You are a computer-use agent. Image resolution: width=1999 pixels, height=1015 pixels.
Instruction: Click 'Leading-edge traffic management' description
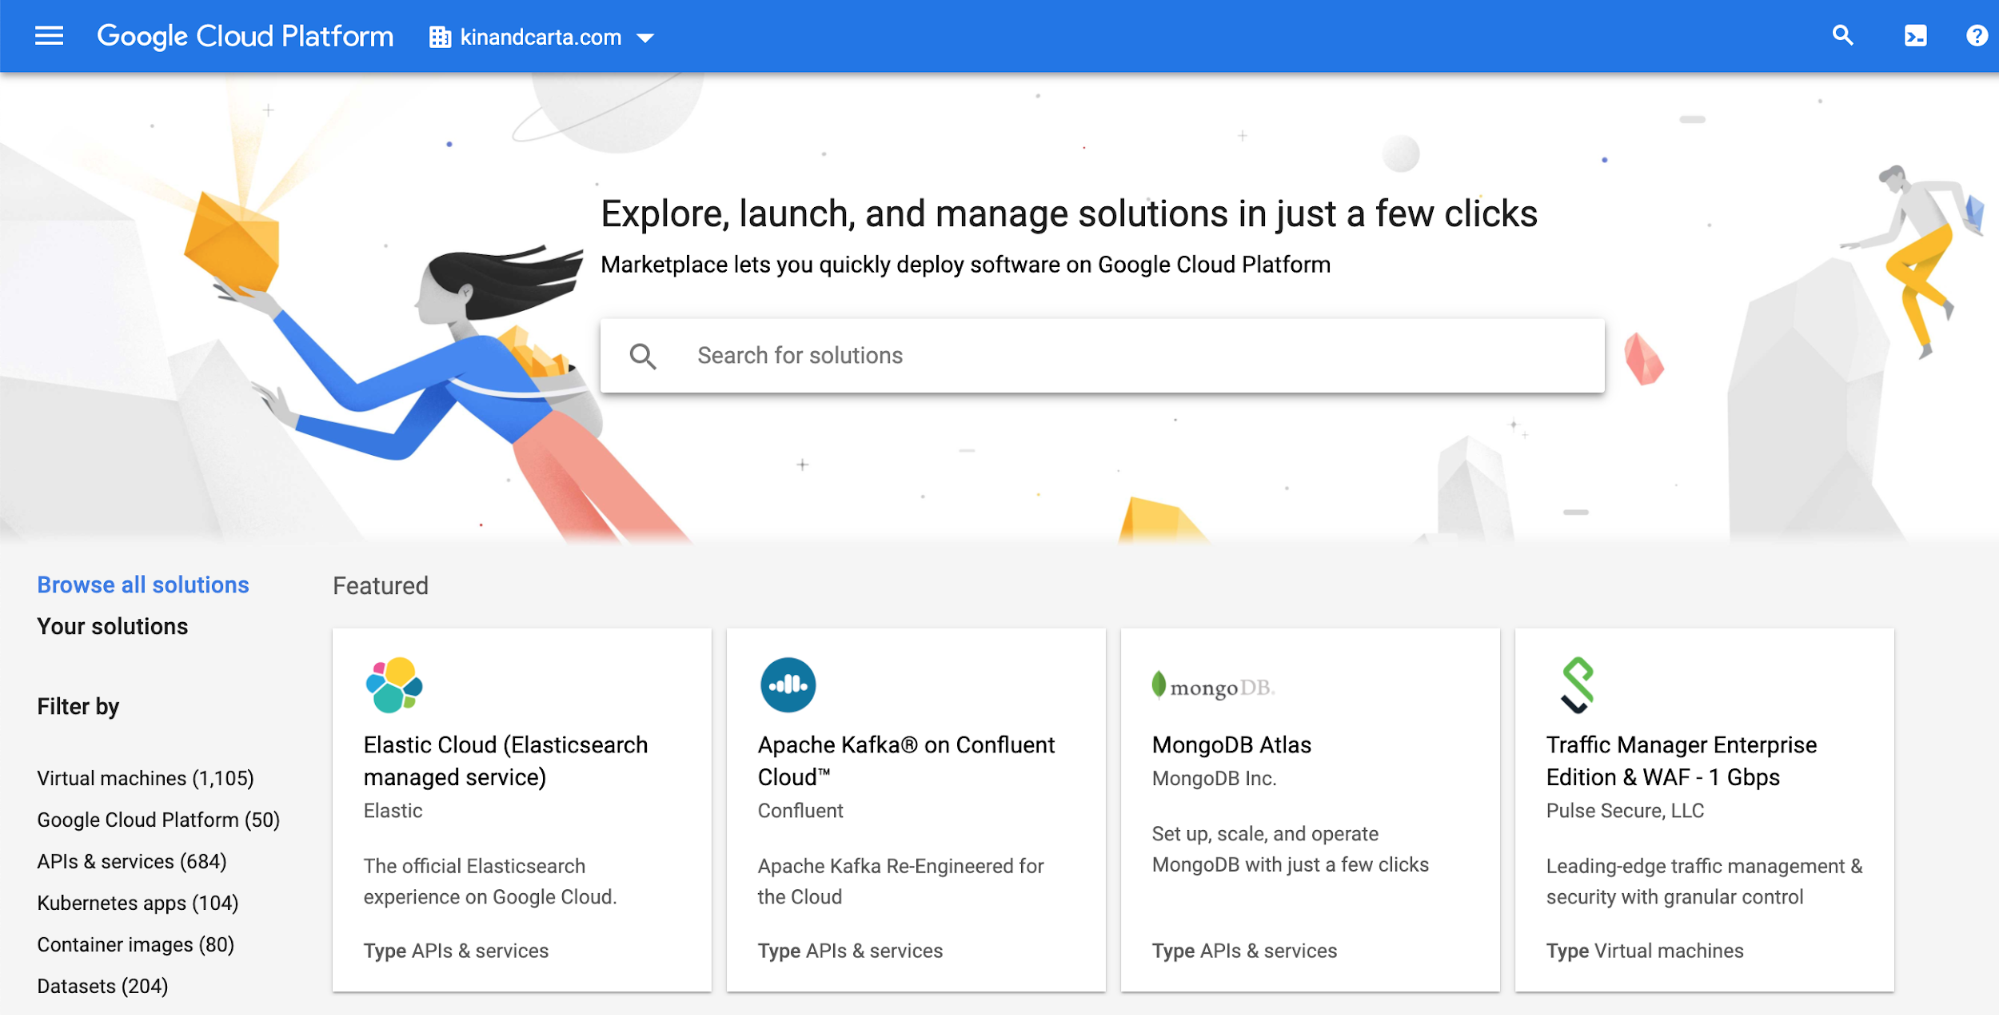(x=1704, y=881)
